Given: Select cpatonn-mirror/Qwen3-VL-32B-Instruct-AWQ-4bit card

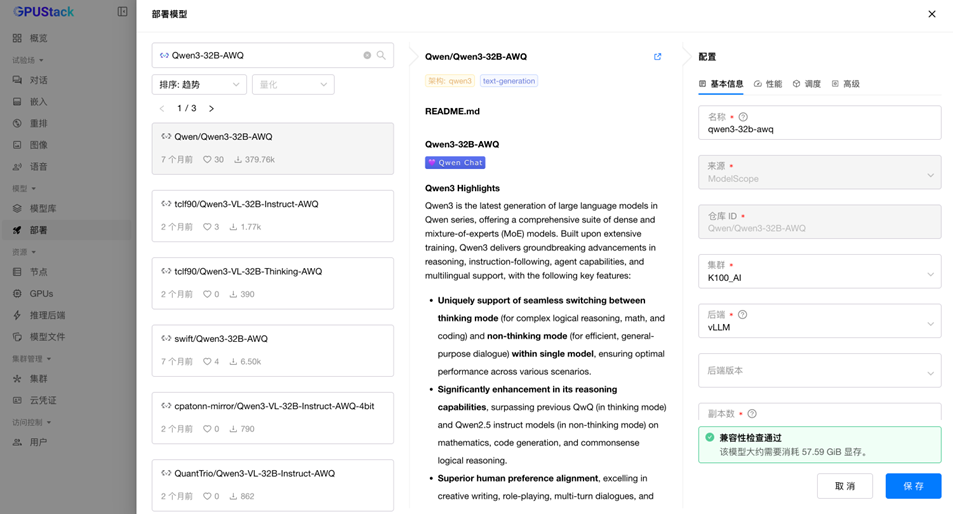Looking at the screenshot, I should tap(273, 419).
